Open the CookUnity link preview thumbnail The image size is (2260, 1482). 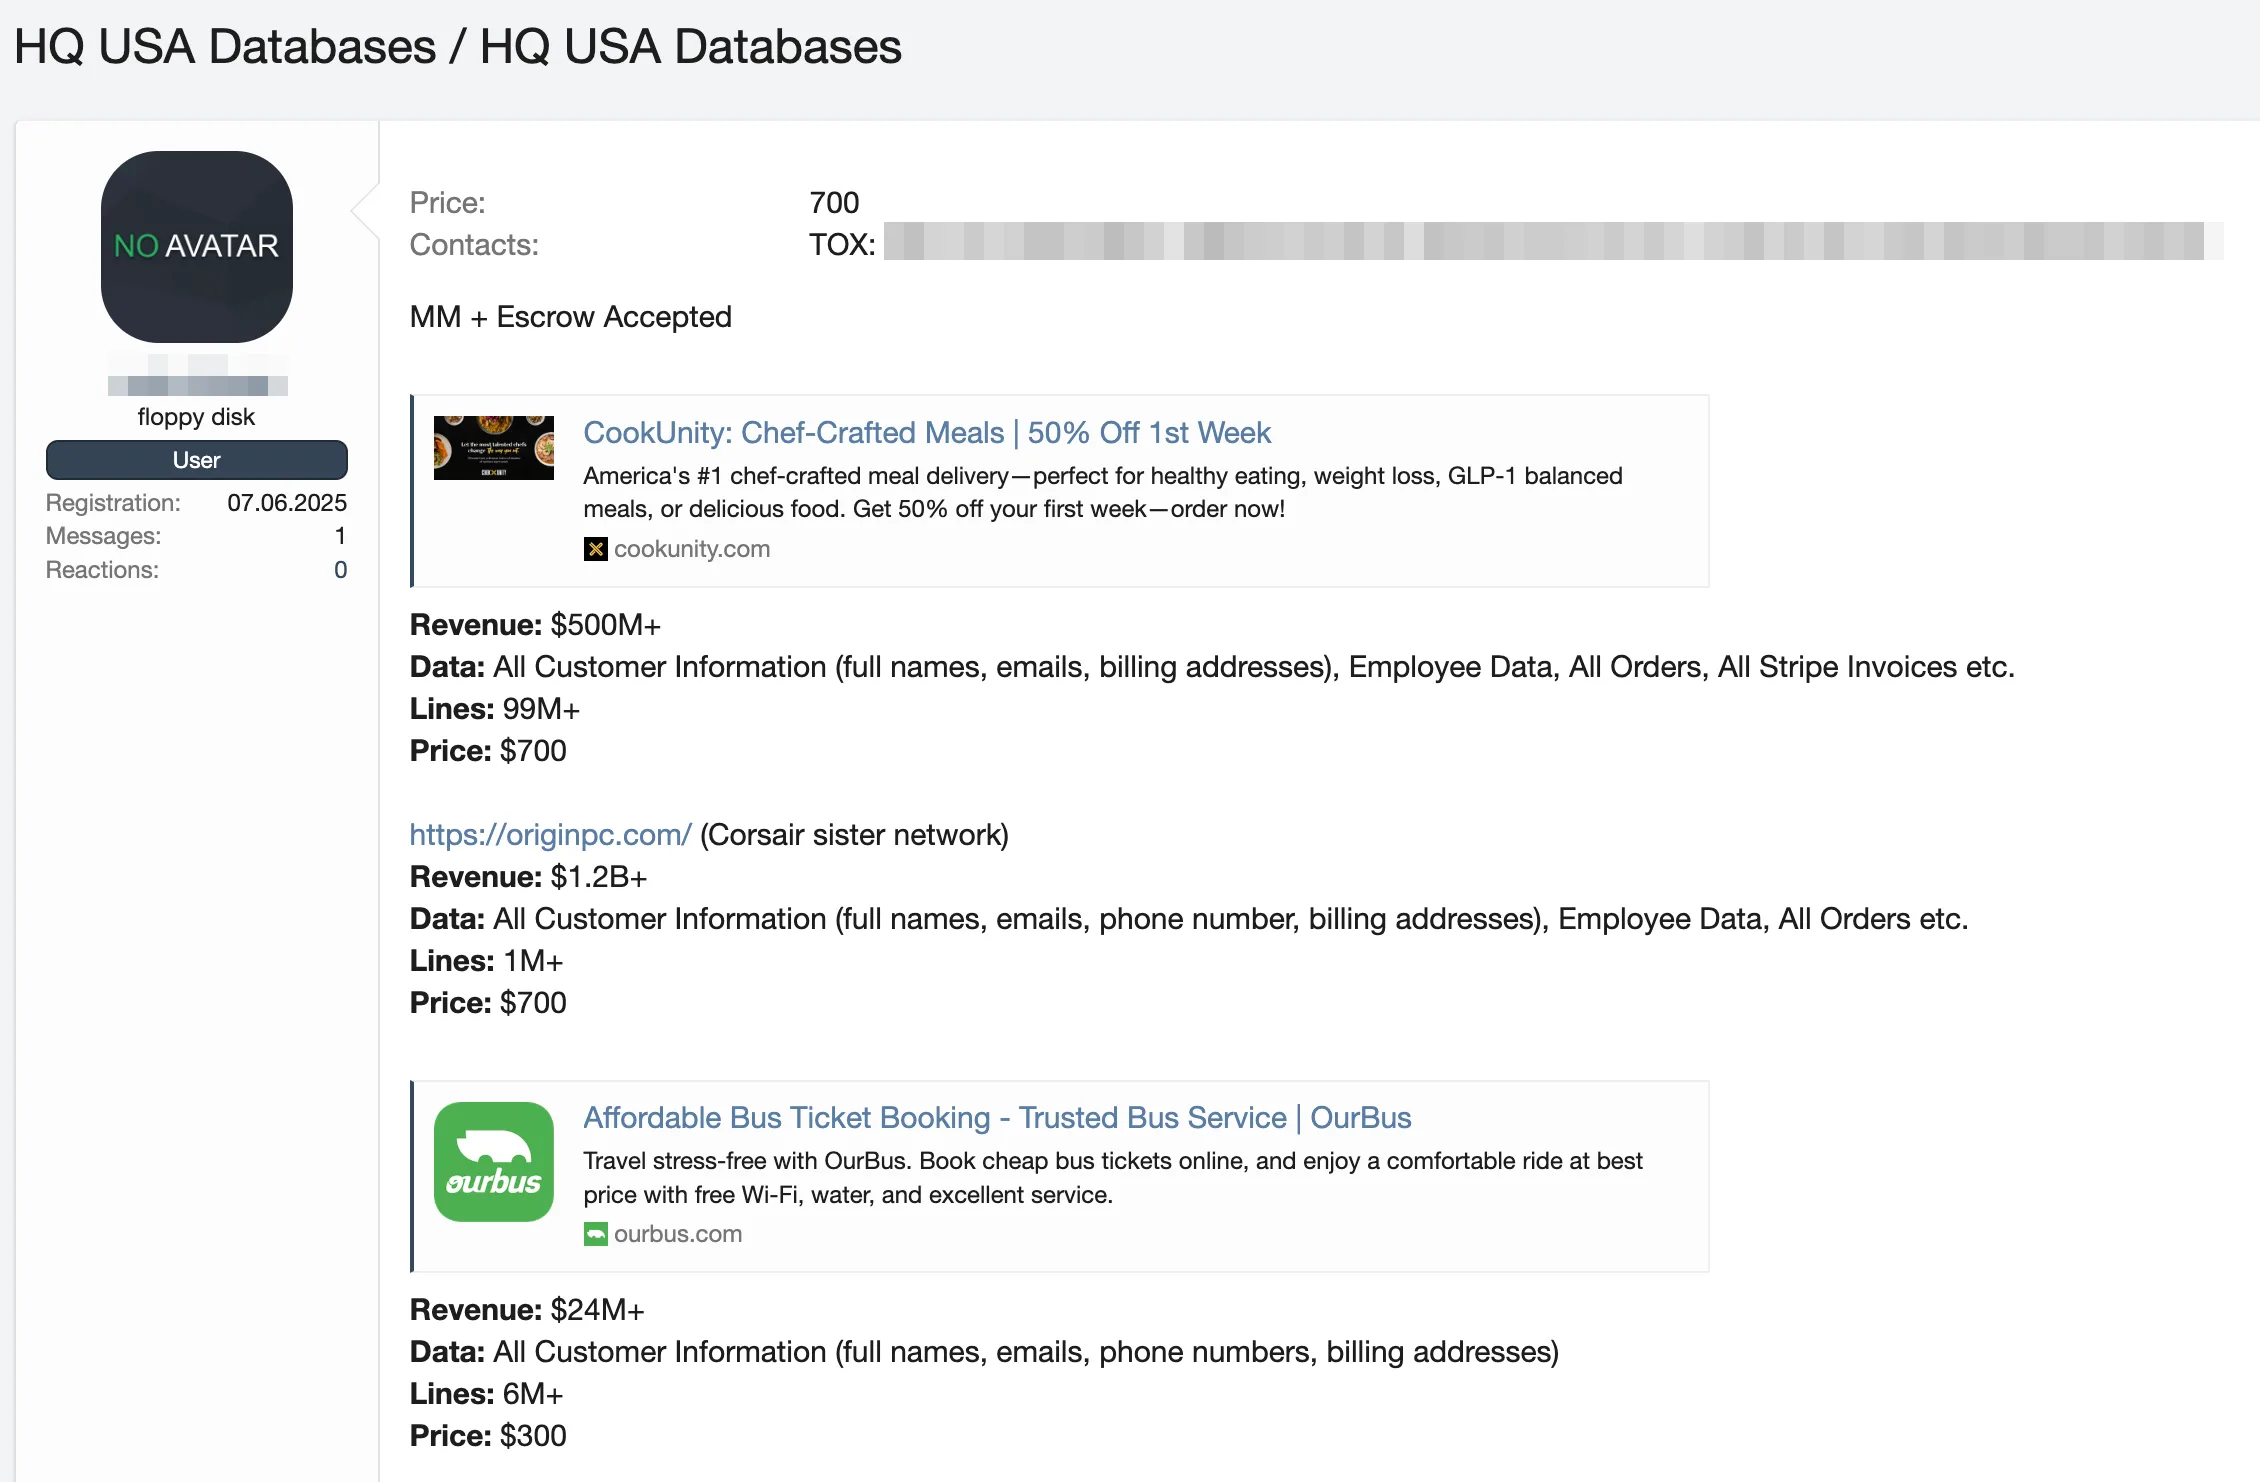[493, 448]
